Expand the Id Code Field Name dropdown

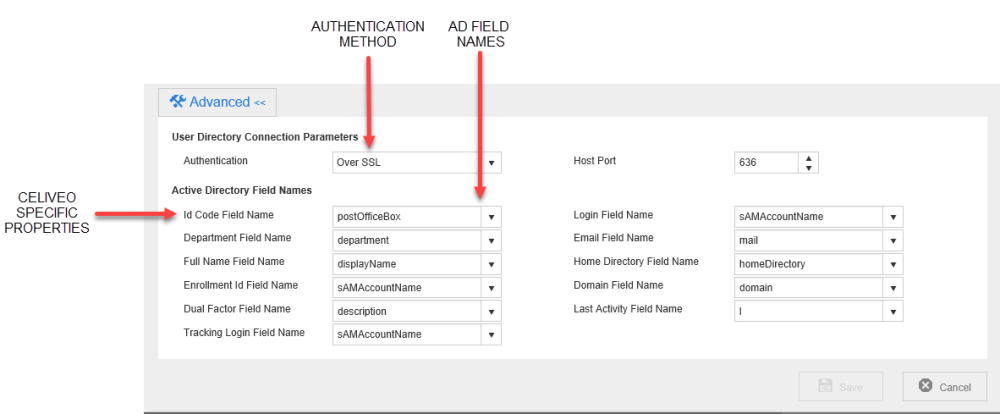pyautogui.click(x=491, y=217)
